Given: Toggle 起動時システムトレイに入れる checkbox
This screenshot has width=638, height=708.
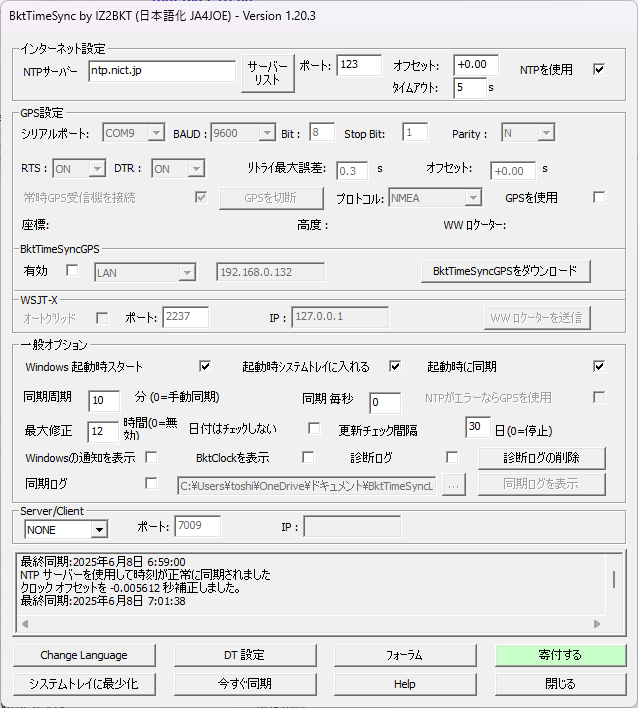Looking at the screenshot, I should (395, 366).
